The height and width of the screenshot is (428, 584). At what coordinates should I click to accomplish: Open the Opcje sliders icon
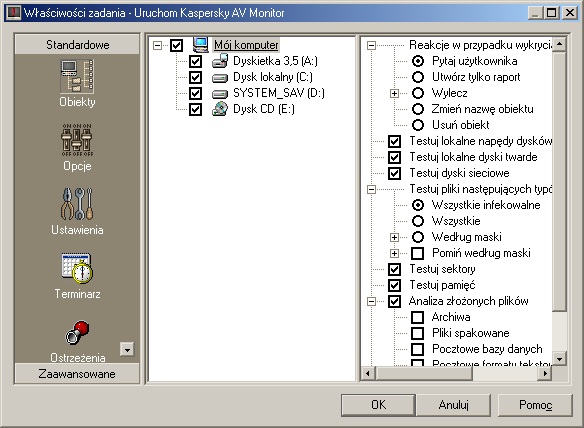(77, 140)
